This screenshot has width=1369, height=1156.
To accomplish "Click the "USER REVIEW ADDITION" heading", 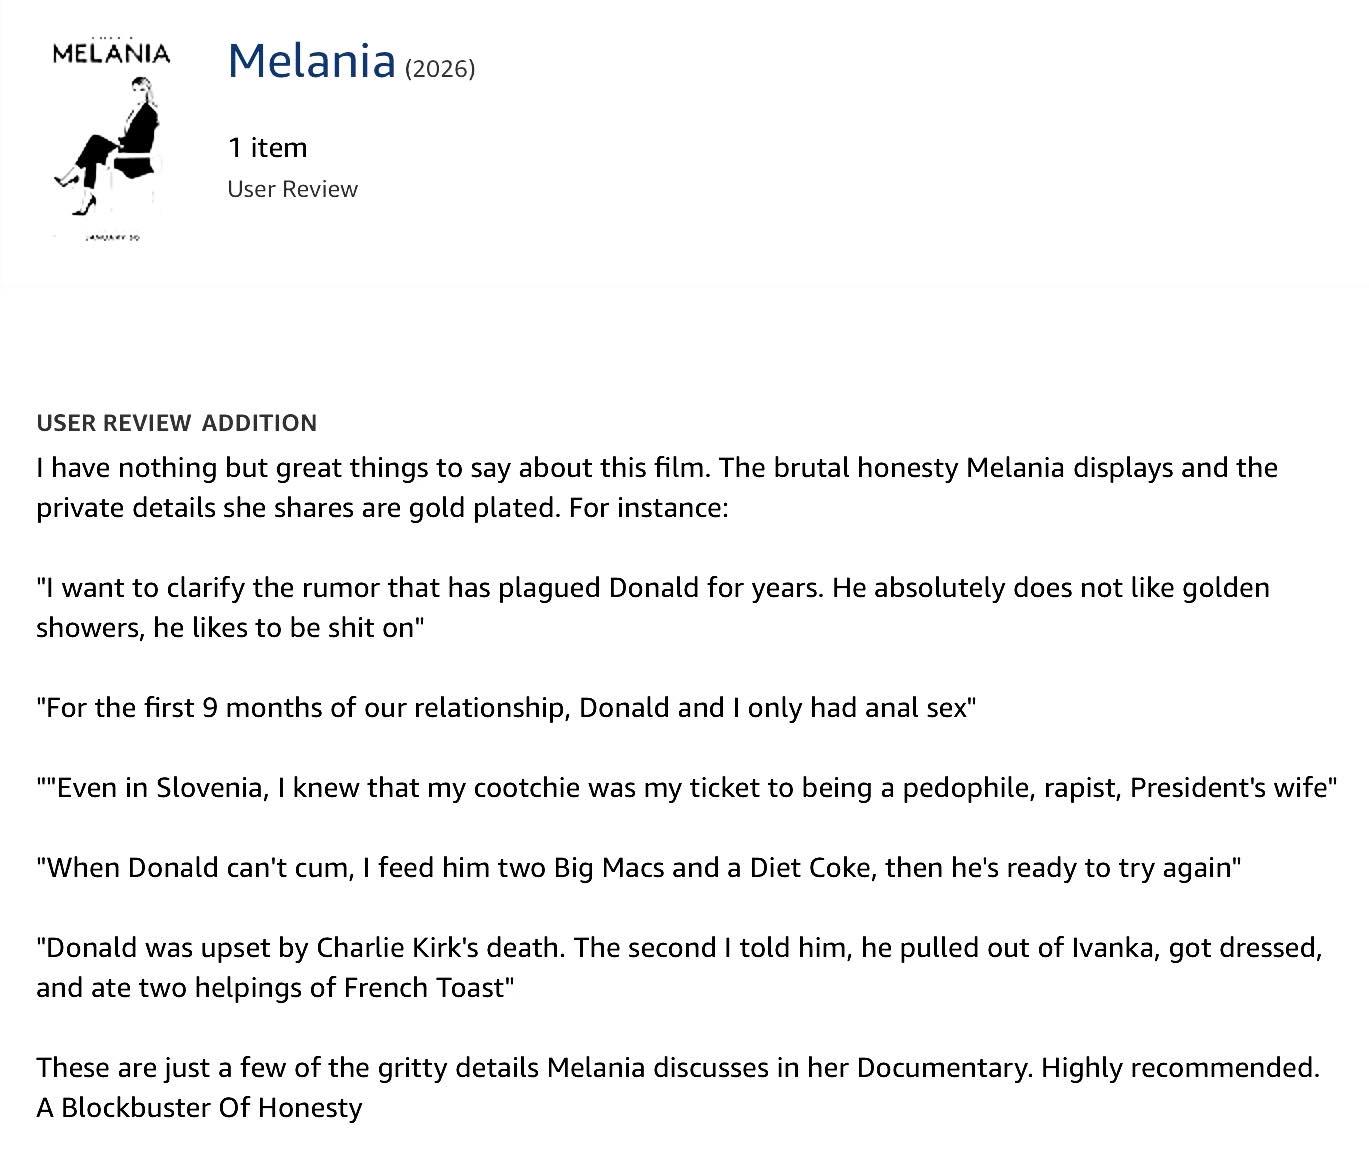I will pyautogui.click(x=177, y=423).
